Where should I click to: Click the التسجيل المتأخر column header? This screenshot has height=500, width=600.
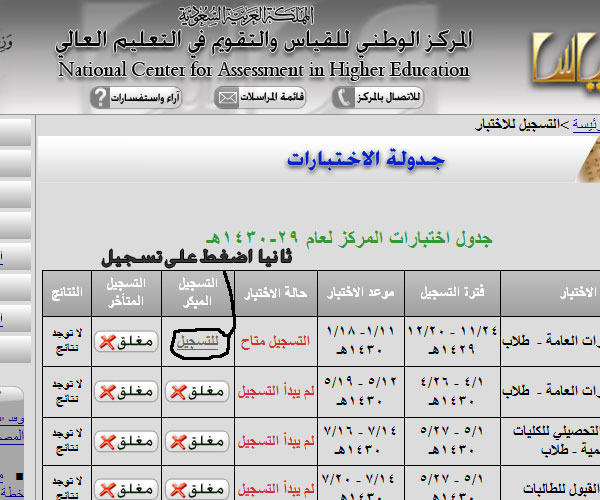(x=126, y=293)
